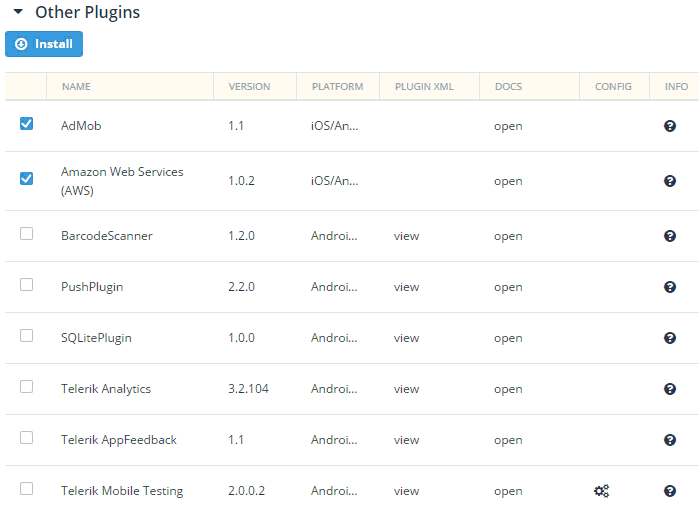Open docs for Amazon Web Services
The height and width of the screenshot is (516, 700).
508,182
